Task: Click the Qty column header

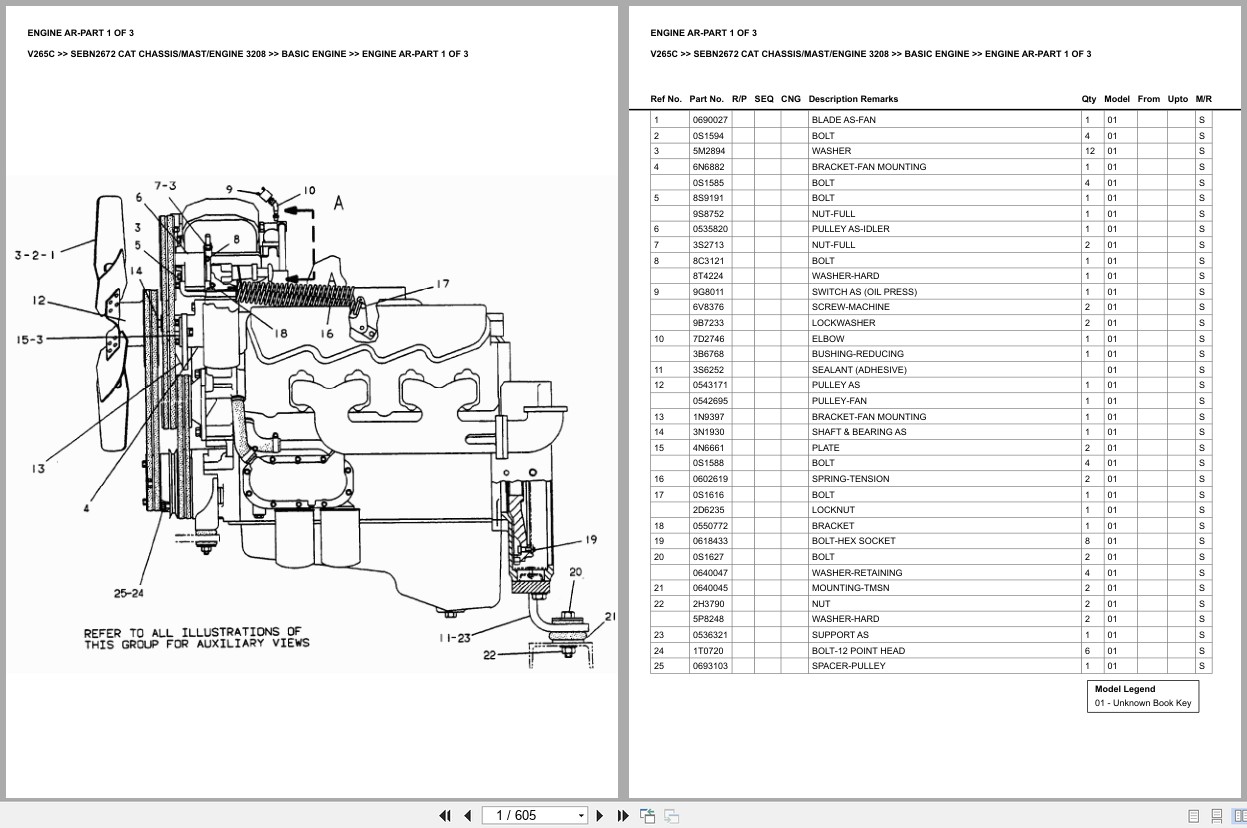Action: click(1087, 99)
